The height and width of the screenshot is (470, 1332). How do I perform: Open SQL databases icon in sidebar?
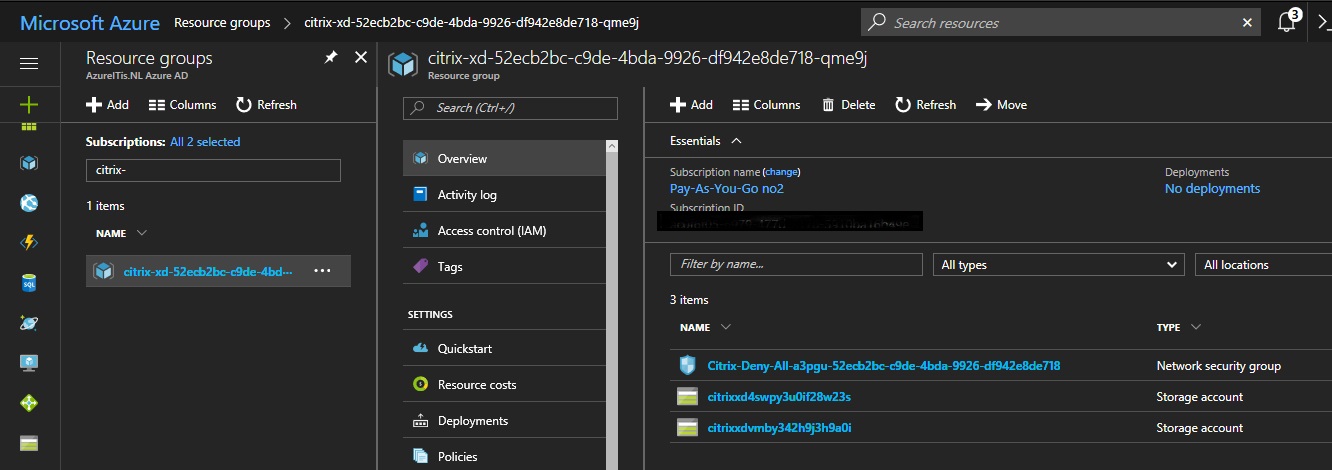[x=29, y=284]
